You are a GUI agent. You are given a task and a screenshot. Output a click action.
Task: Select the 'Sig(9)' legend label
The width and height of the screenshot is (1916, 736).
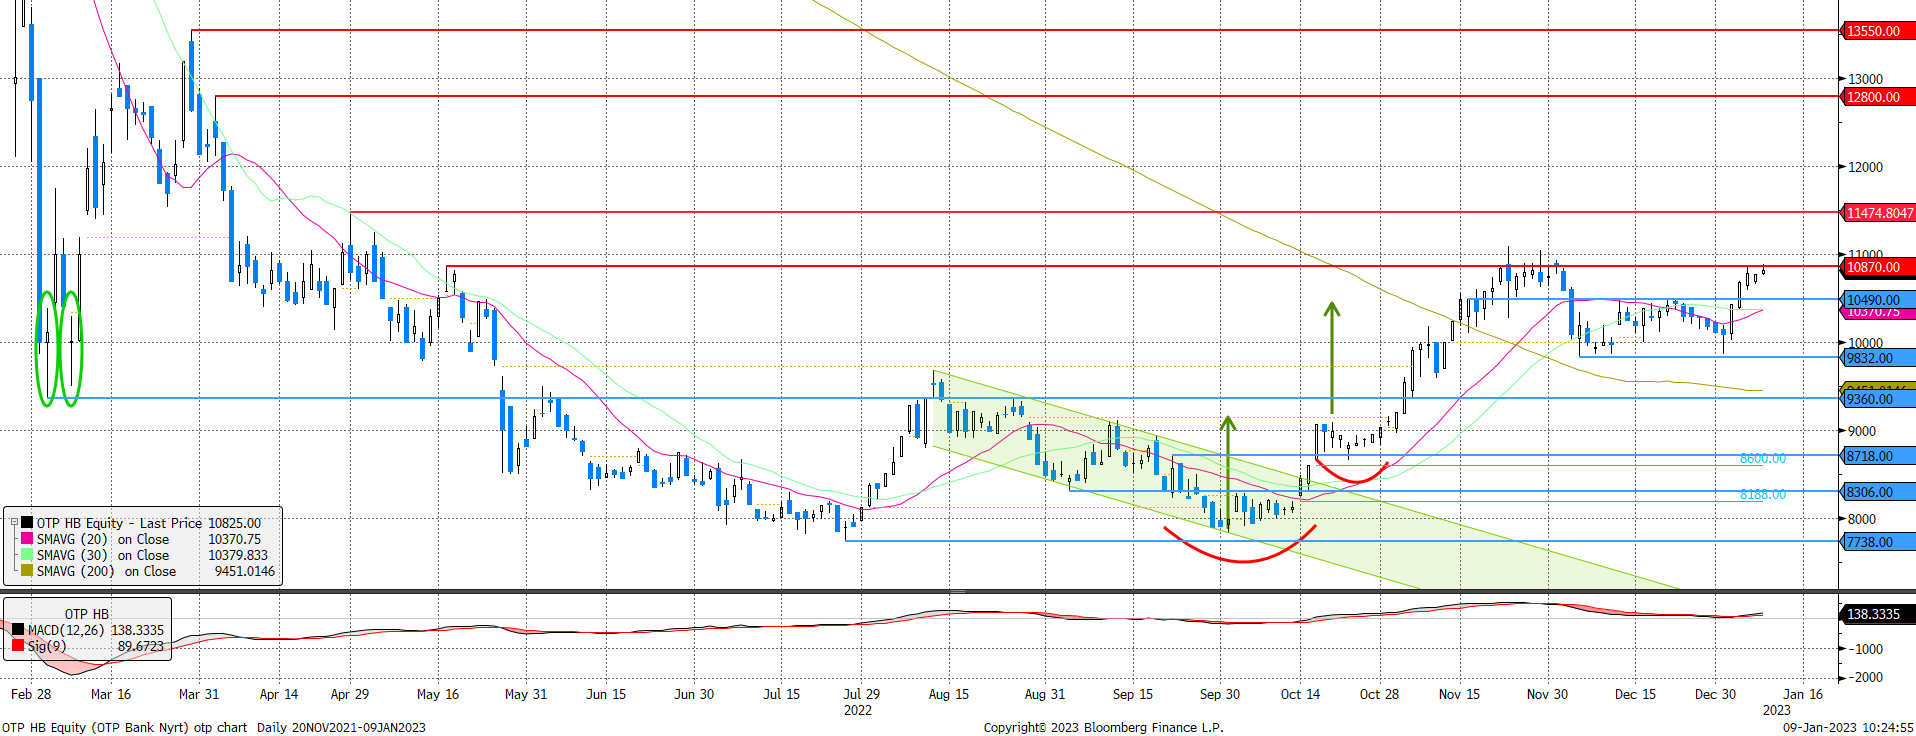47,646
